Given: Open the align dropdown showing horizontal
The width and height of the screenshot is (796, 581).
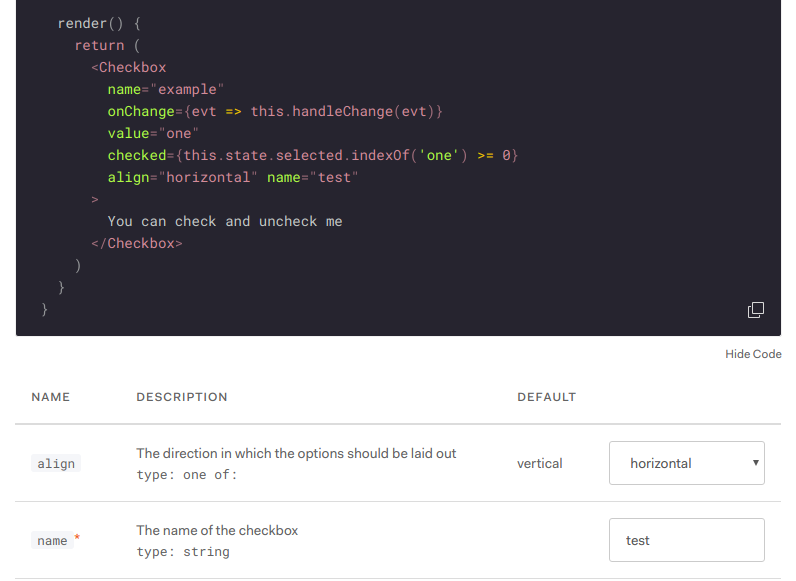Looking at the screenshot, I should 686,463.
